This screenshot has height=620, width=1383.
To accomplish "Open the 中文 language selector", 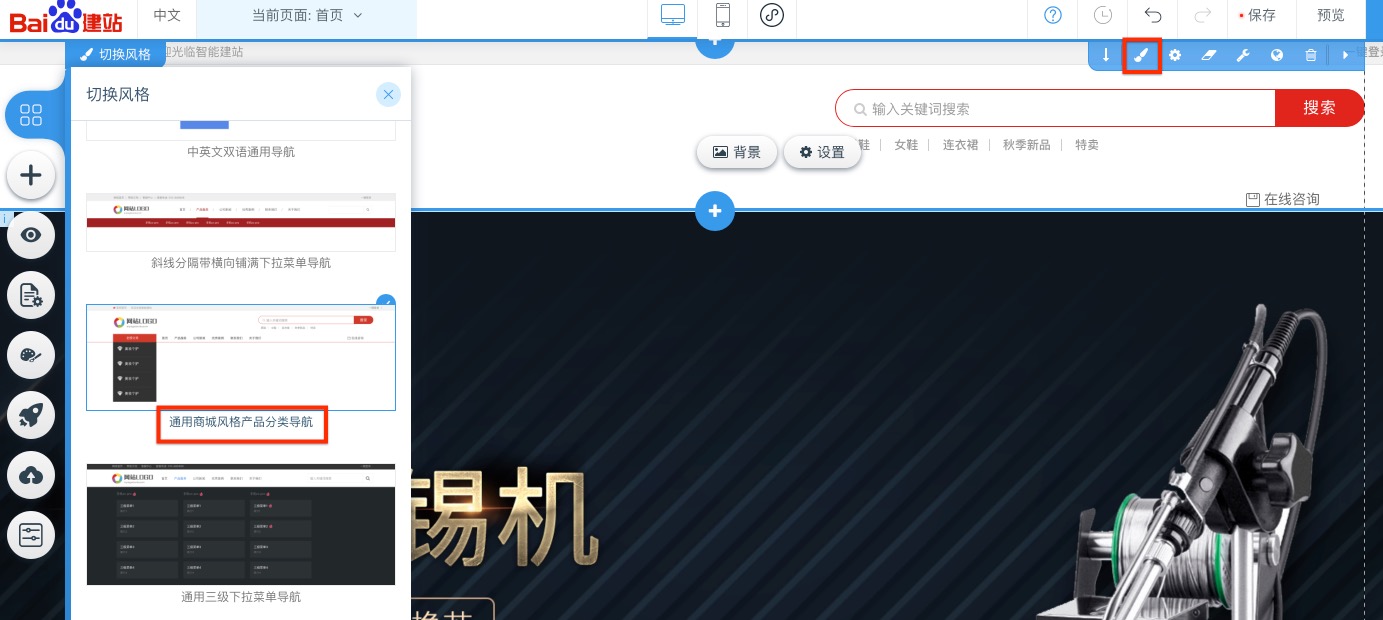I will coord(166,16).
